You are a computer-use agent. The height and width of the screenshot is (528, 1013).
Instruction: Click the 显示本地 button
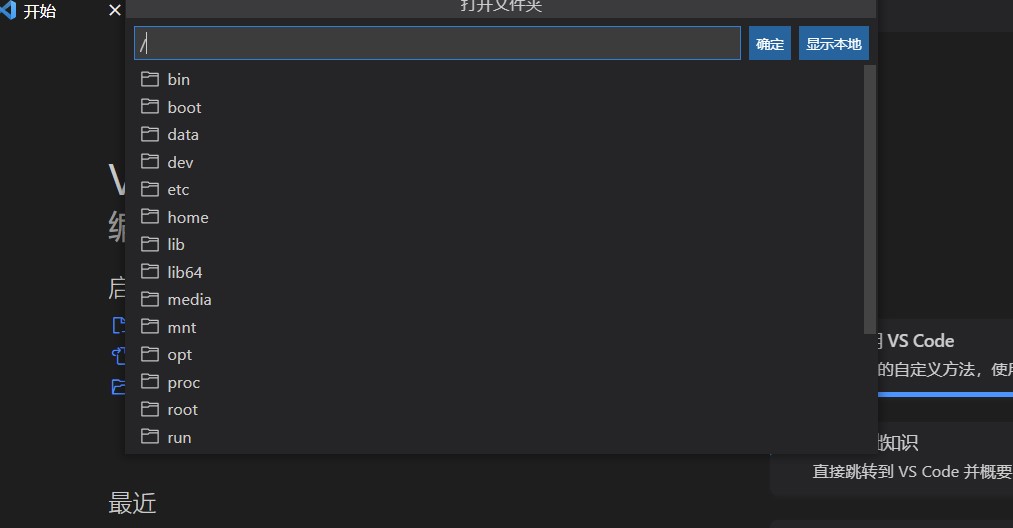(x=833, y=43)
